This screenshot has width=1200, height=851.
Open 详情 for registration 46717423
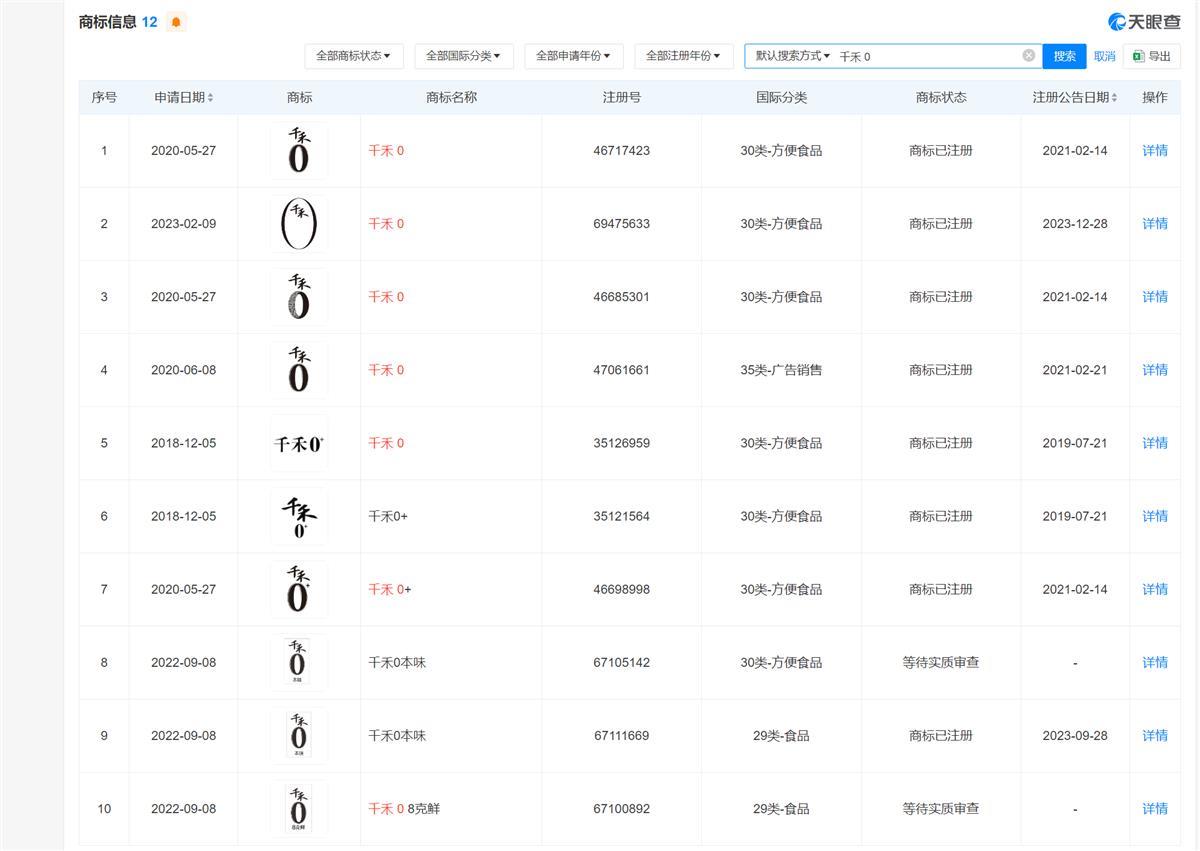point(1154,151)
